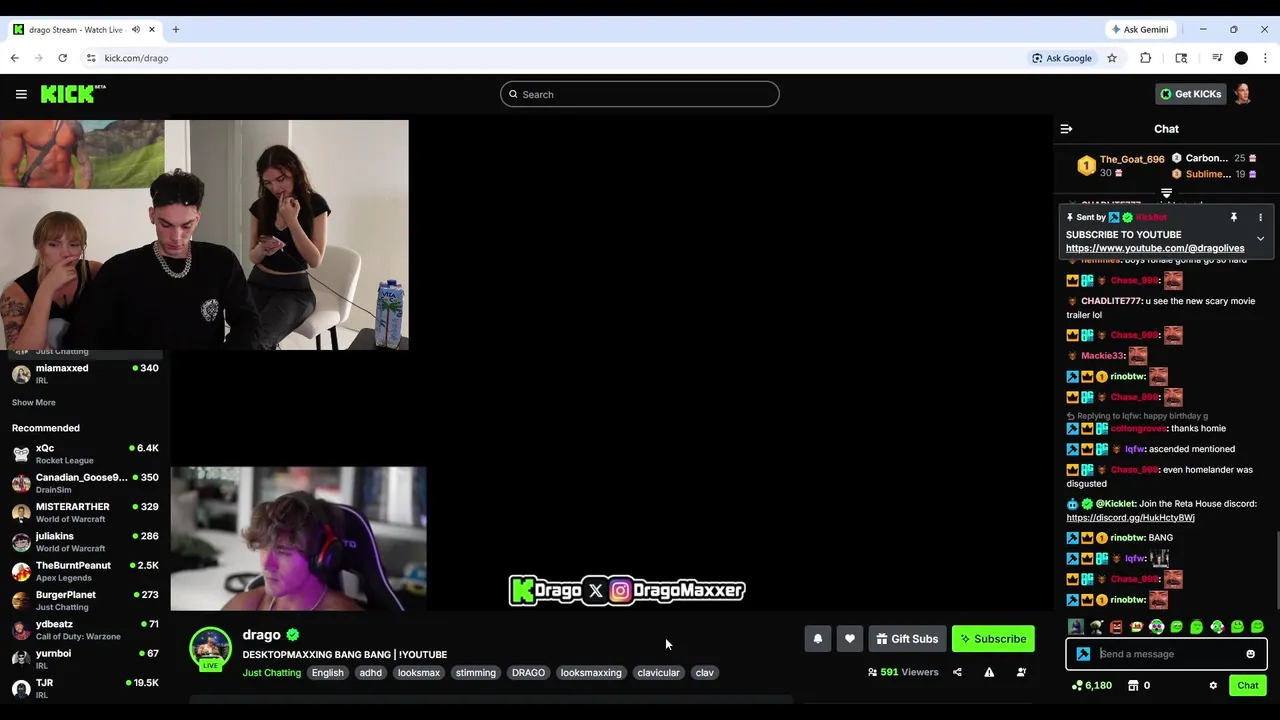Open Chrome three-dot menu

1265,58
